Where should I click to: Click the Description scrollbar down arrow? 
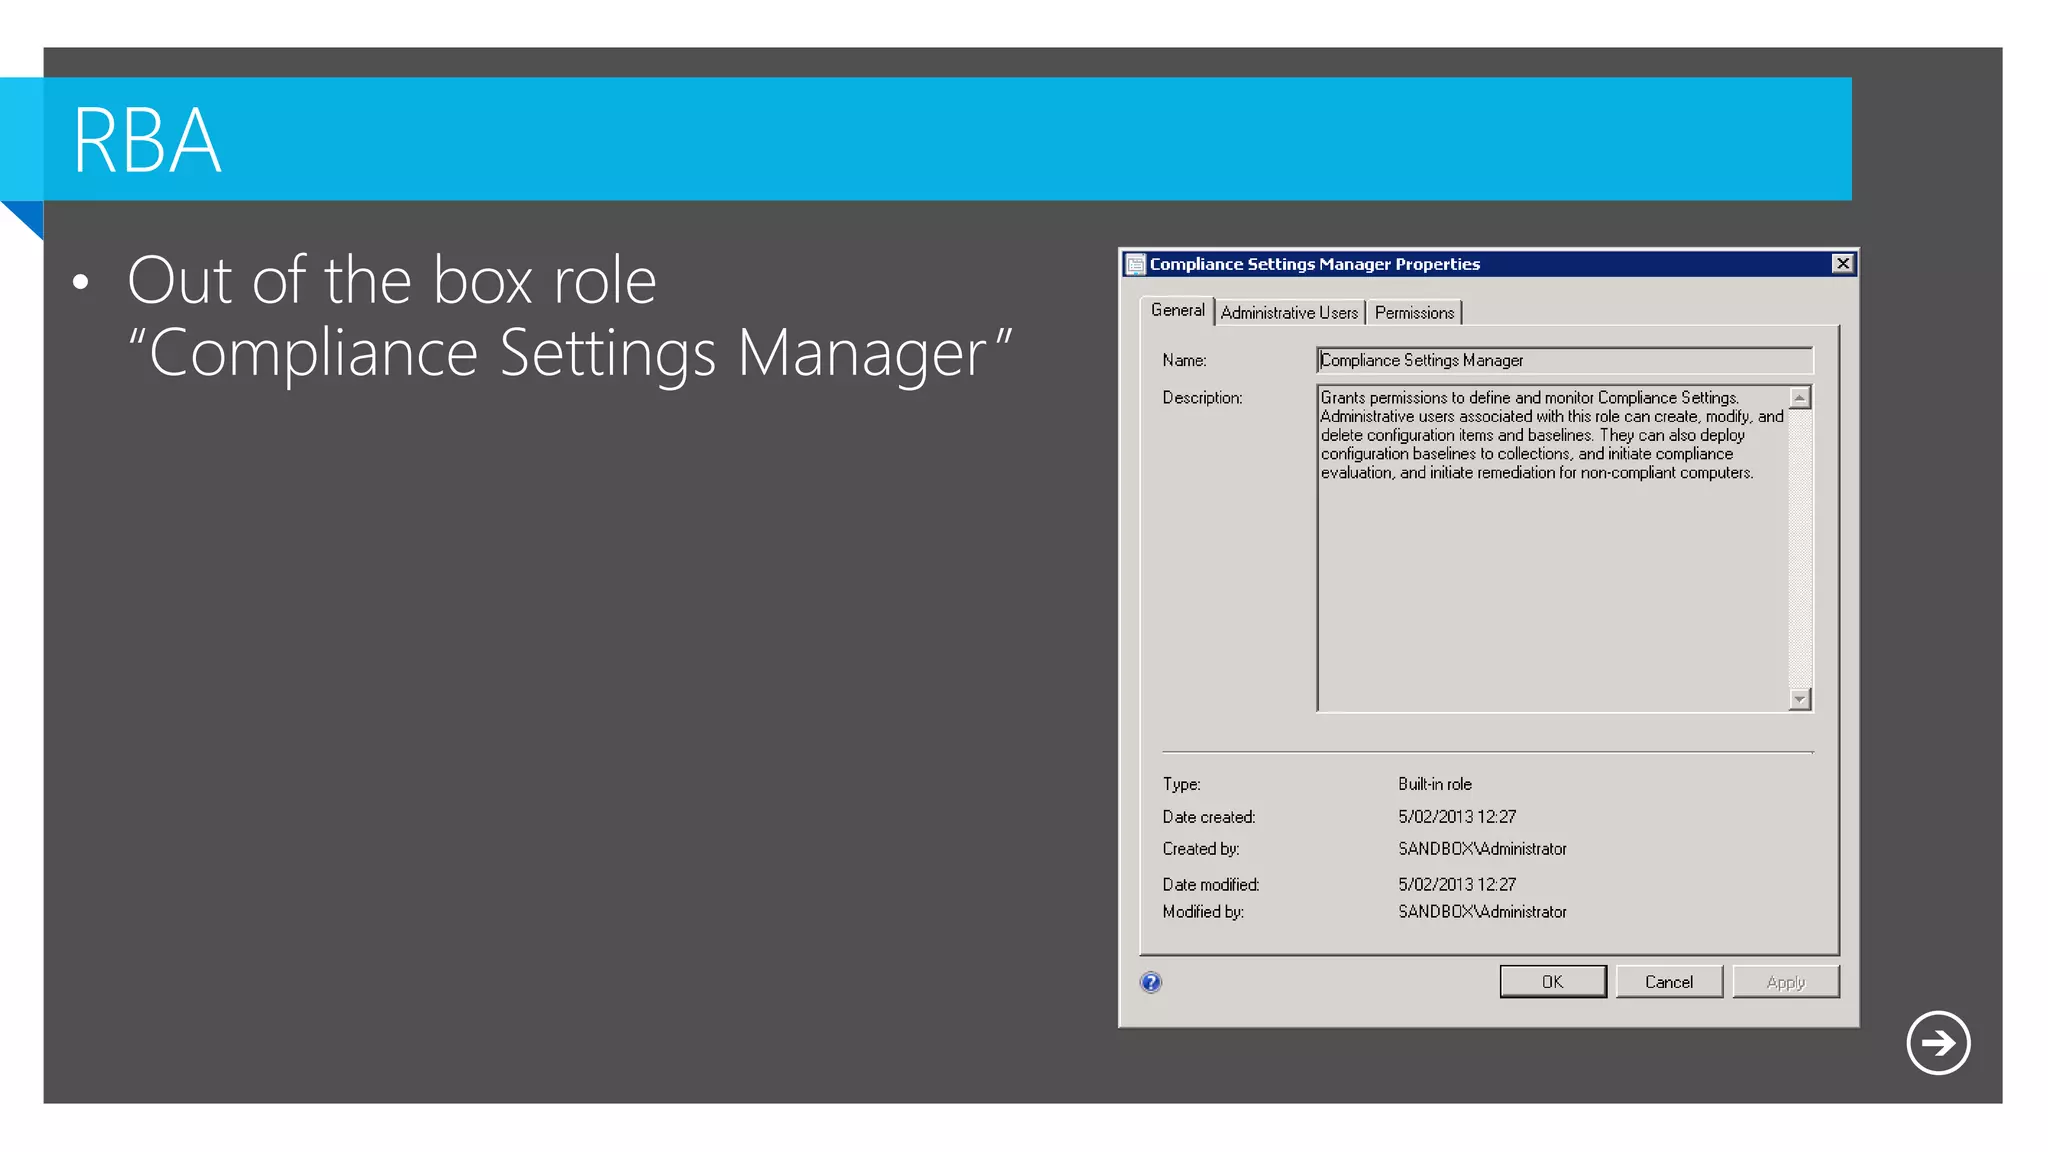pos(1799,699)
